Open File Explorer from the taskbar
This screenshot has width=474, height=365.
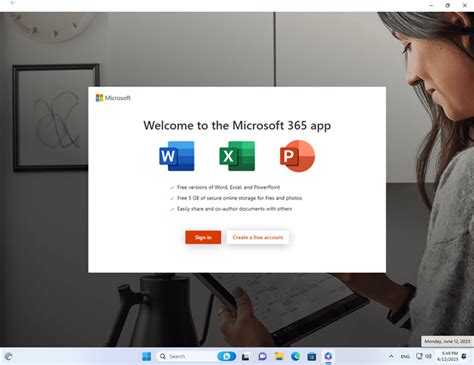pos(279,357)
